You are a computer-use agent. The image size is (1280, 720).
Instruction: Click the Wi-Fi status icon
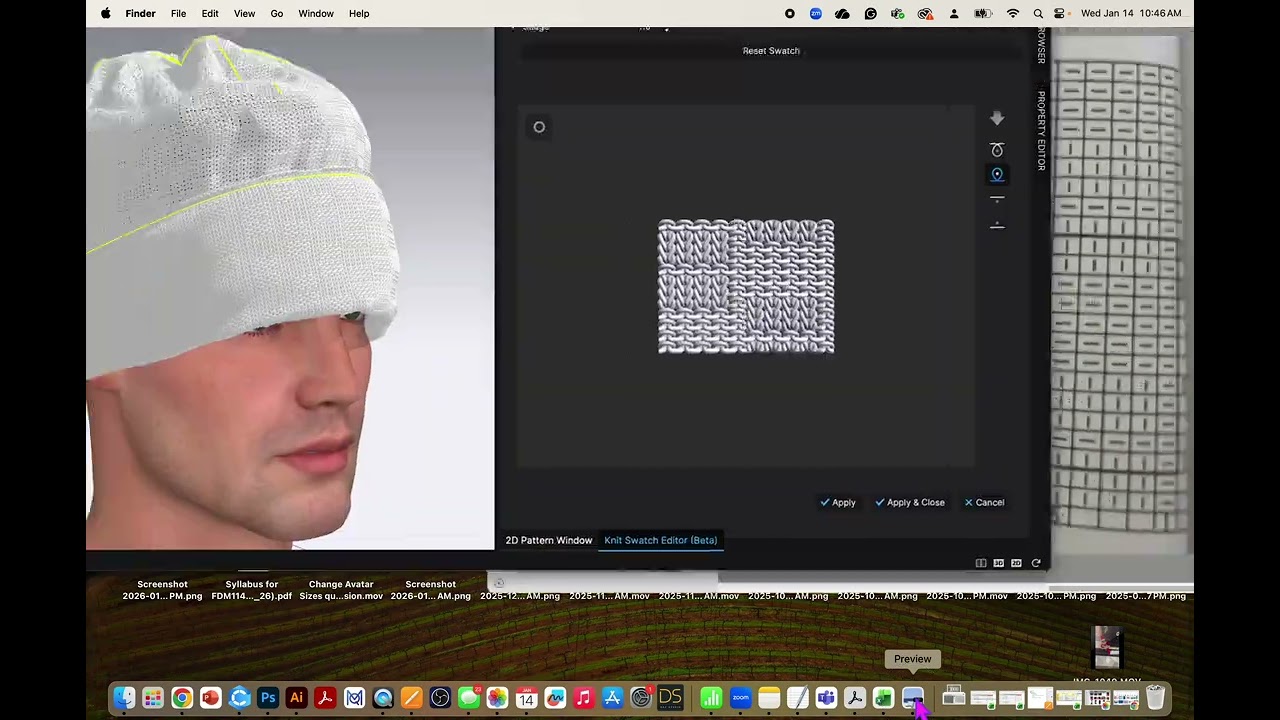[1013, 14]
